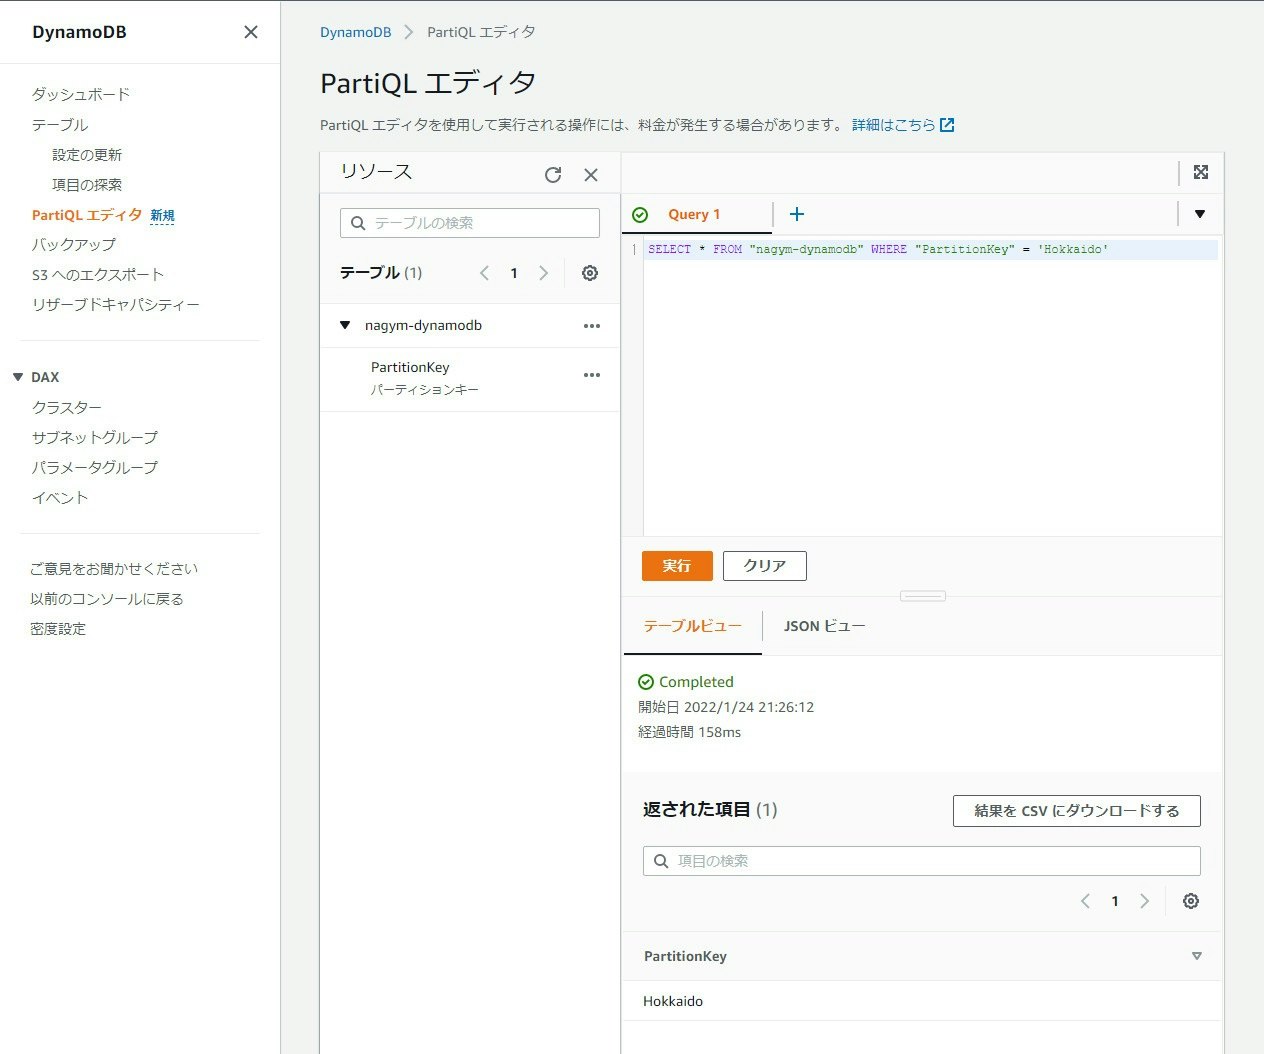The image size is (1264, 1054).
Task: Sort by PartitionKey column arrow
Action: click(1197, 956)
